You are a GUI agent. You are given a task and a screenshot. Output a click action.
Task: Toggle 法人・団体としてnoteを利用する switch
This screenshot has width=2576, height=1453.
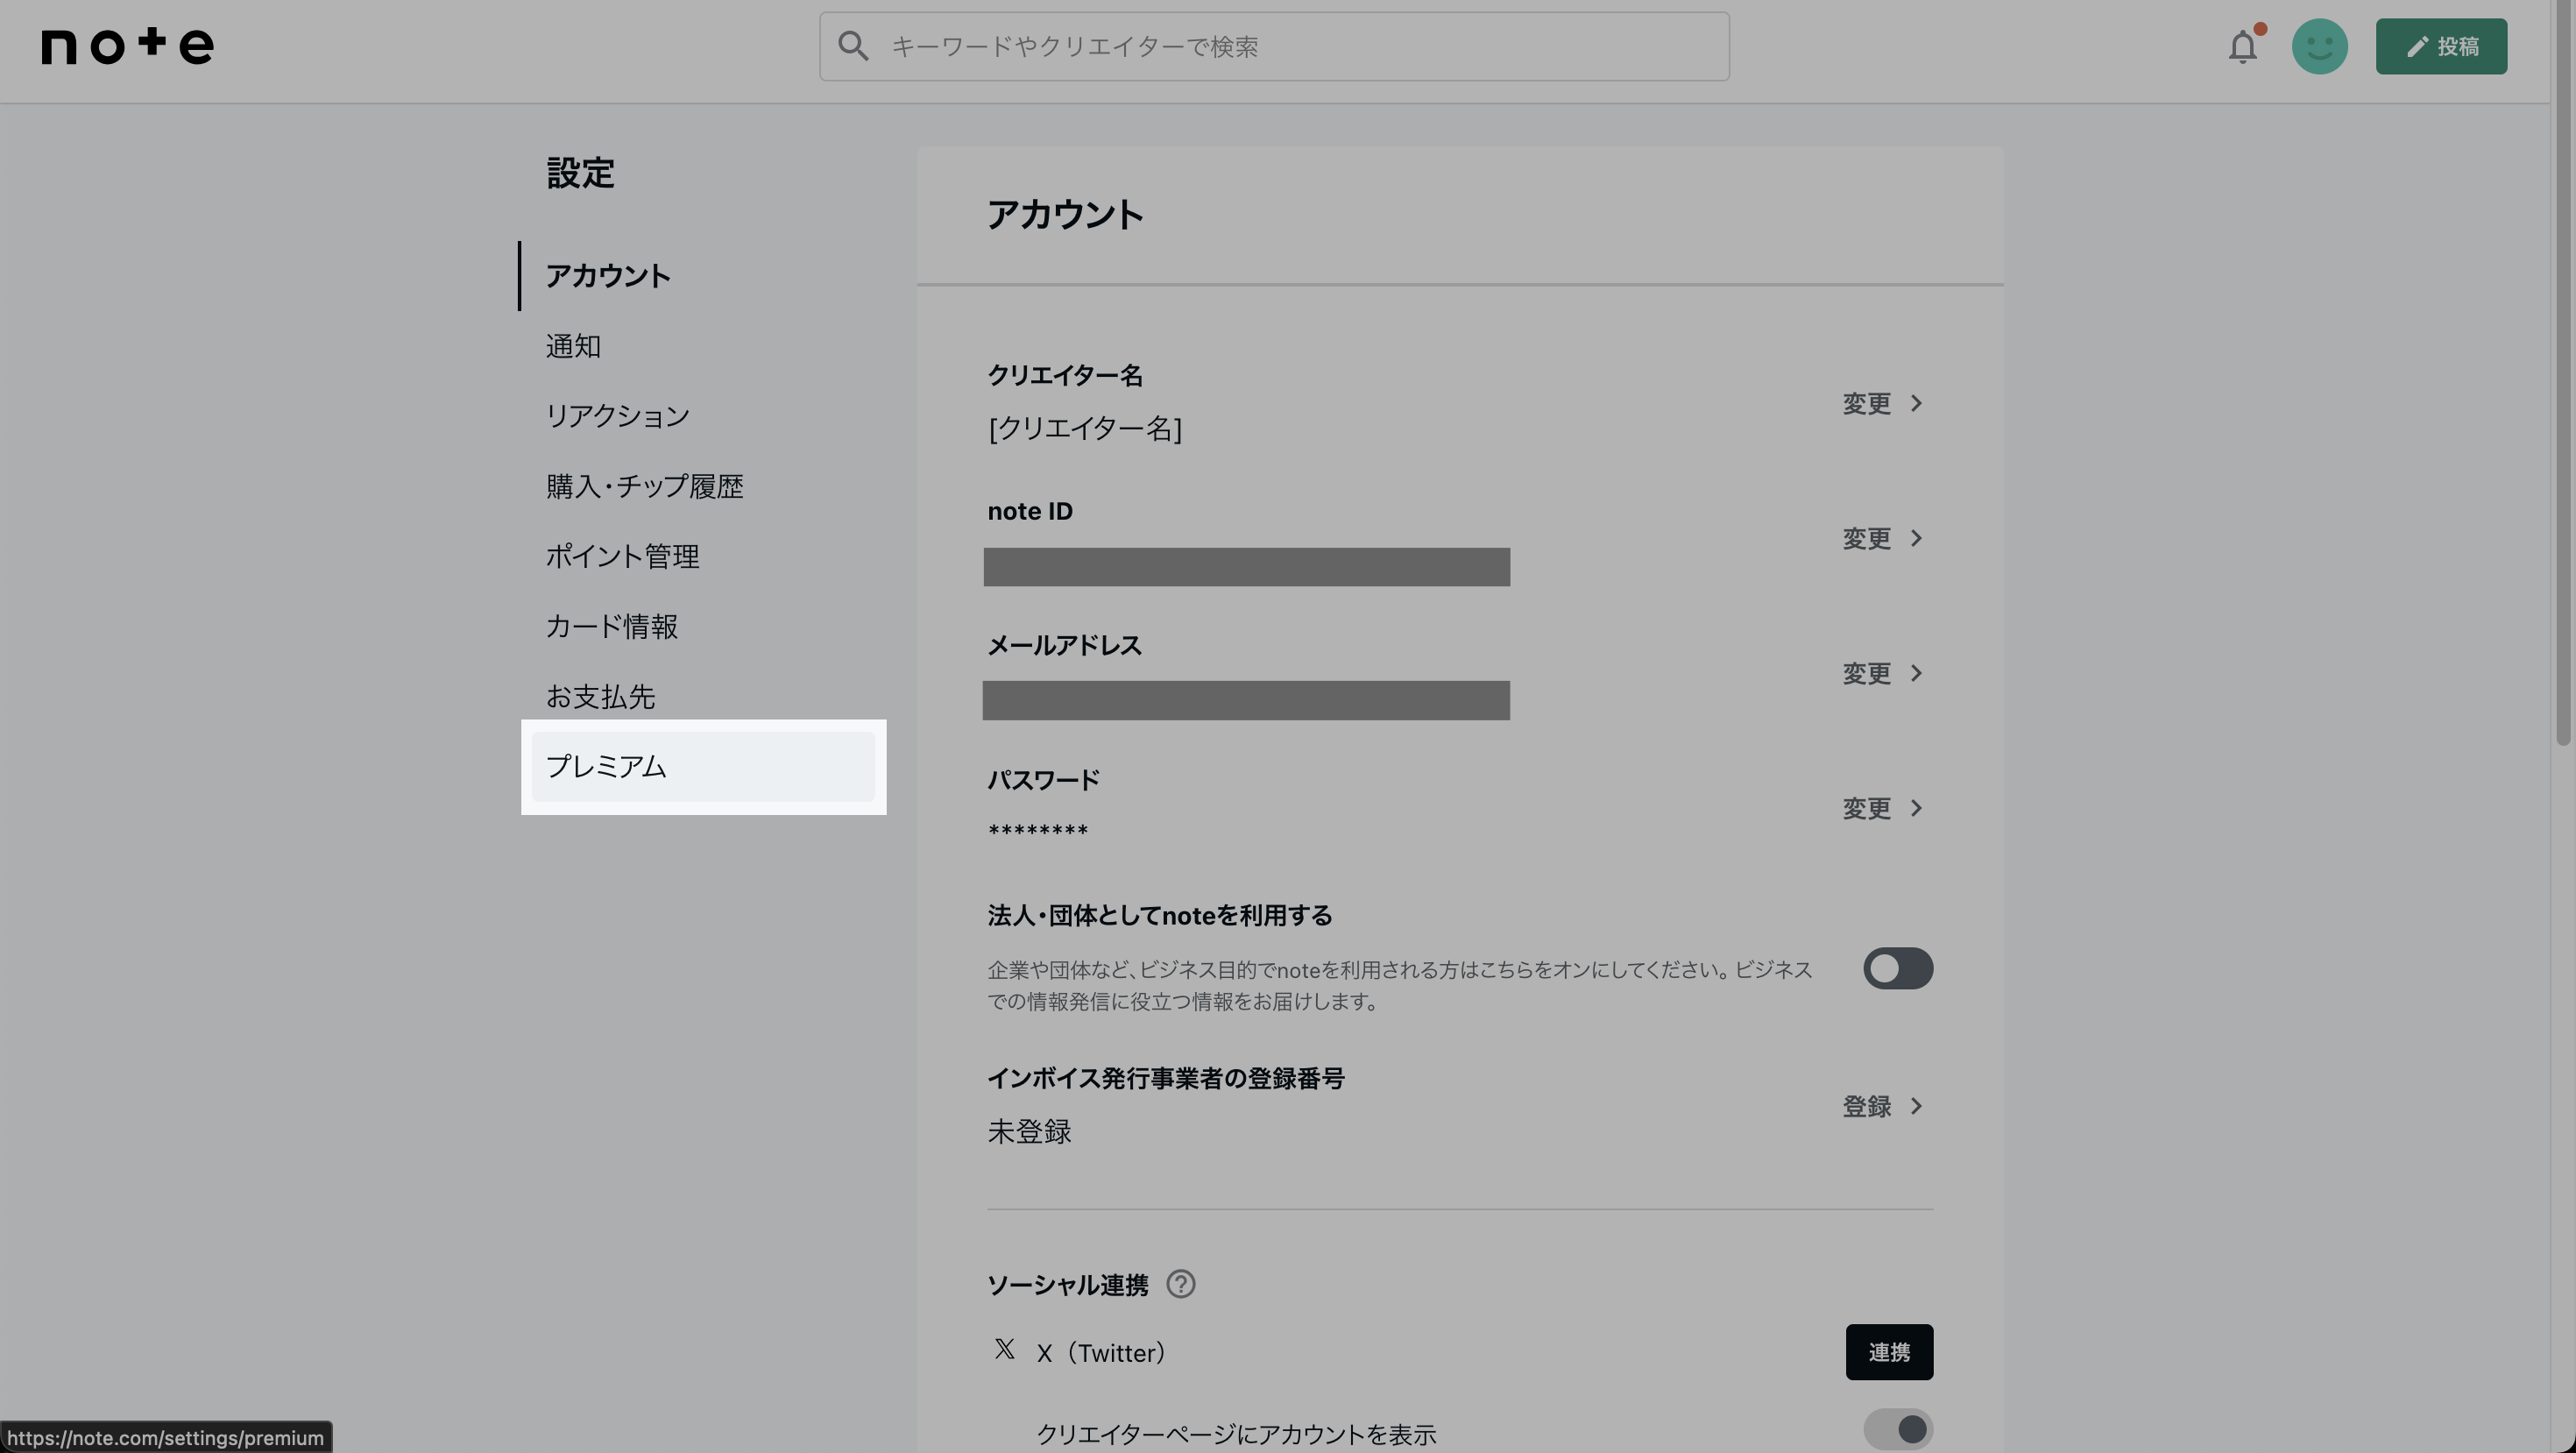coord(1897,968)
